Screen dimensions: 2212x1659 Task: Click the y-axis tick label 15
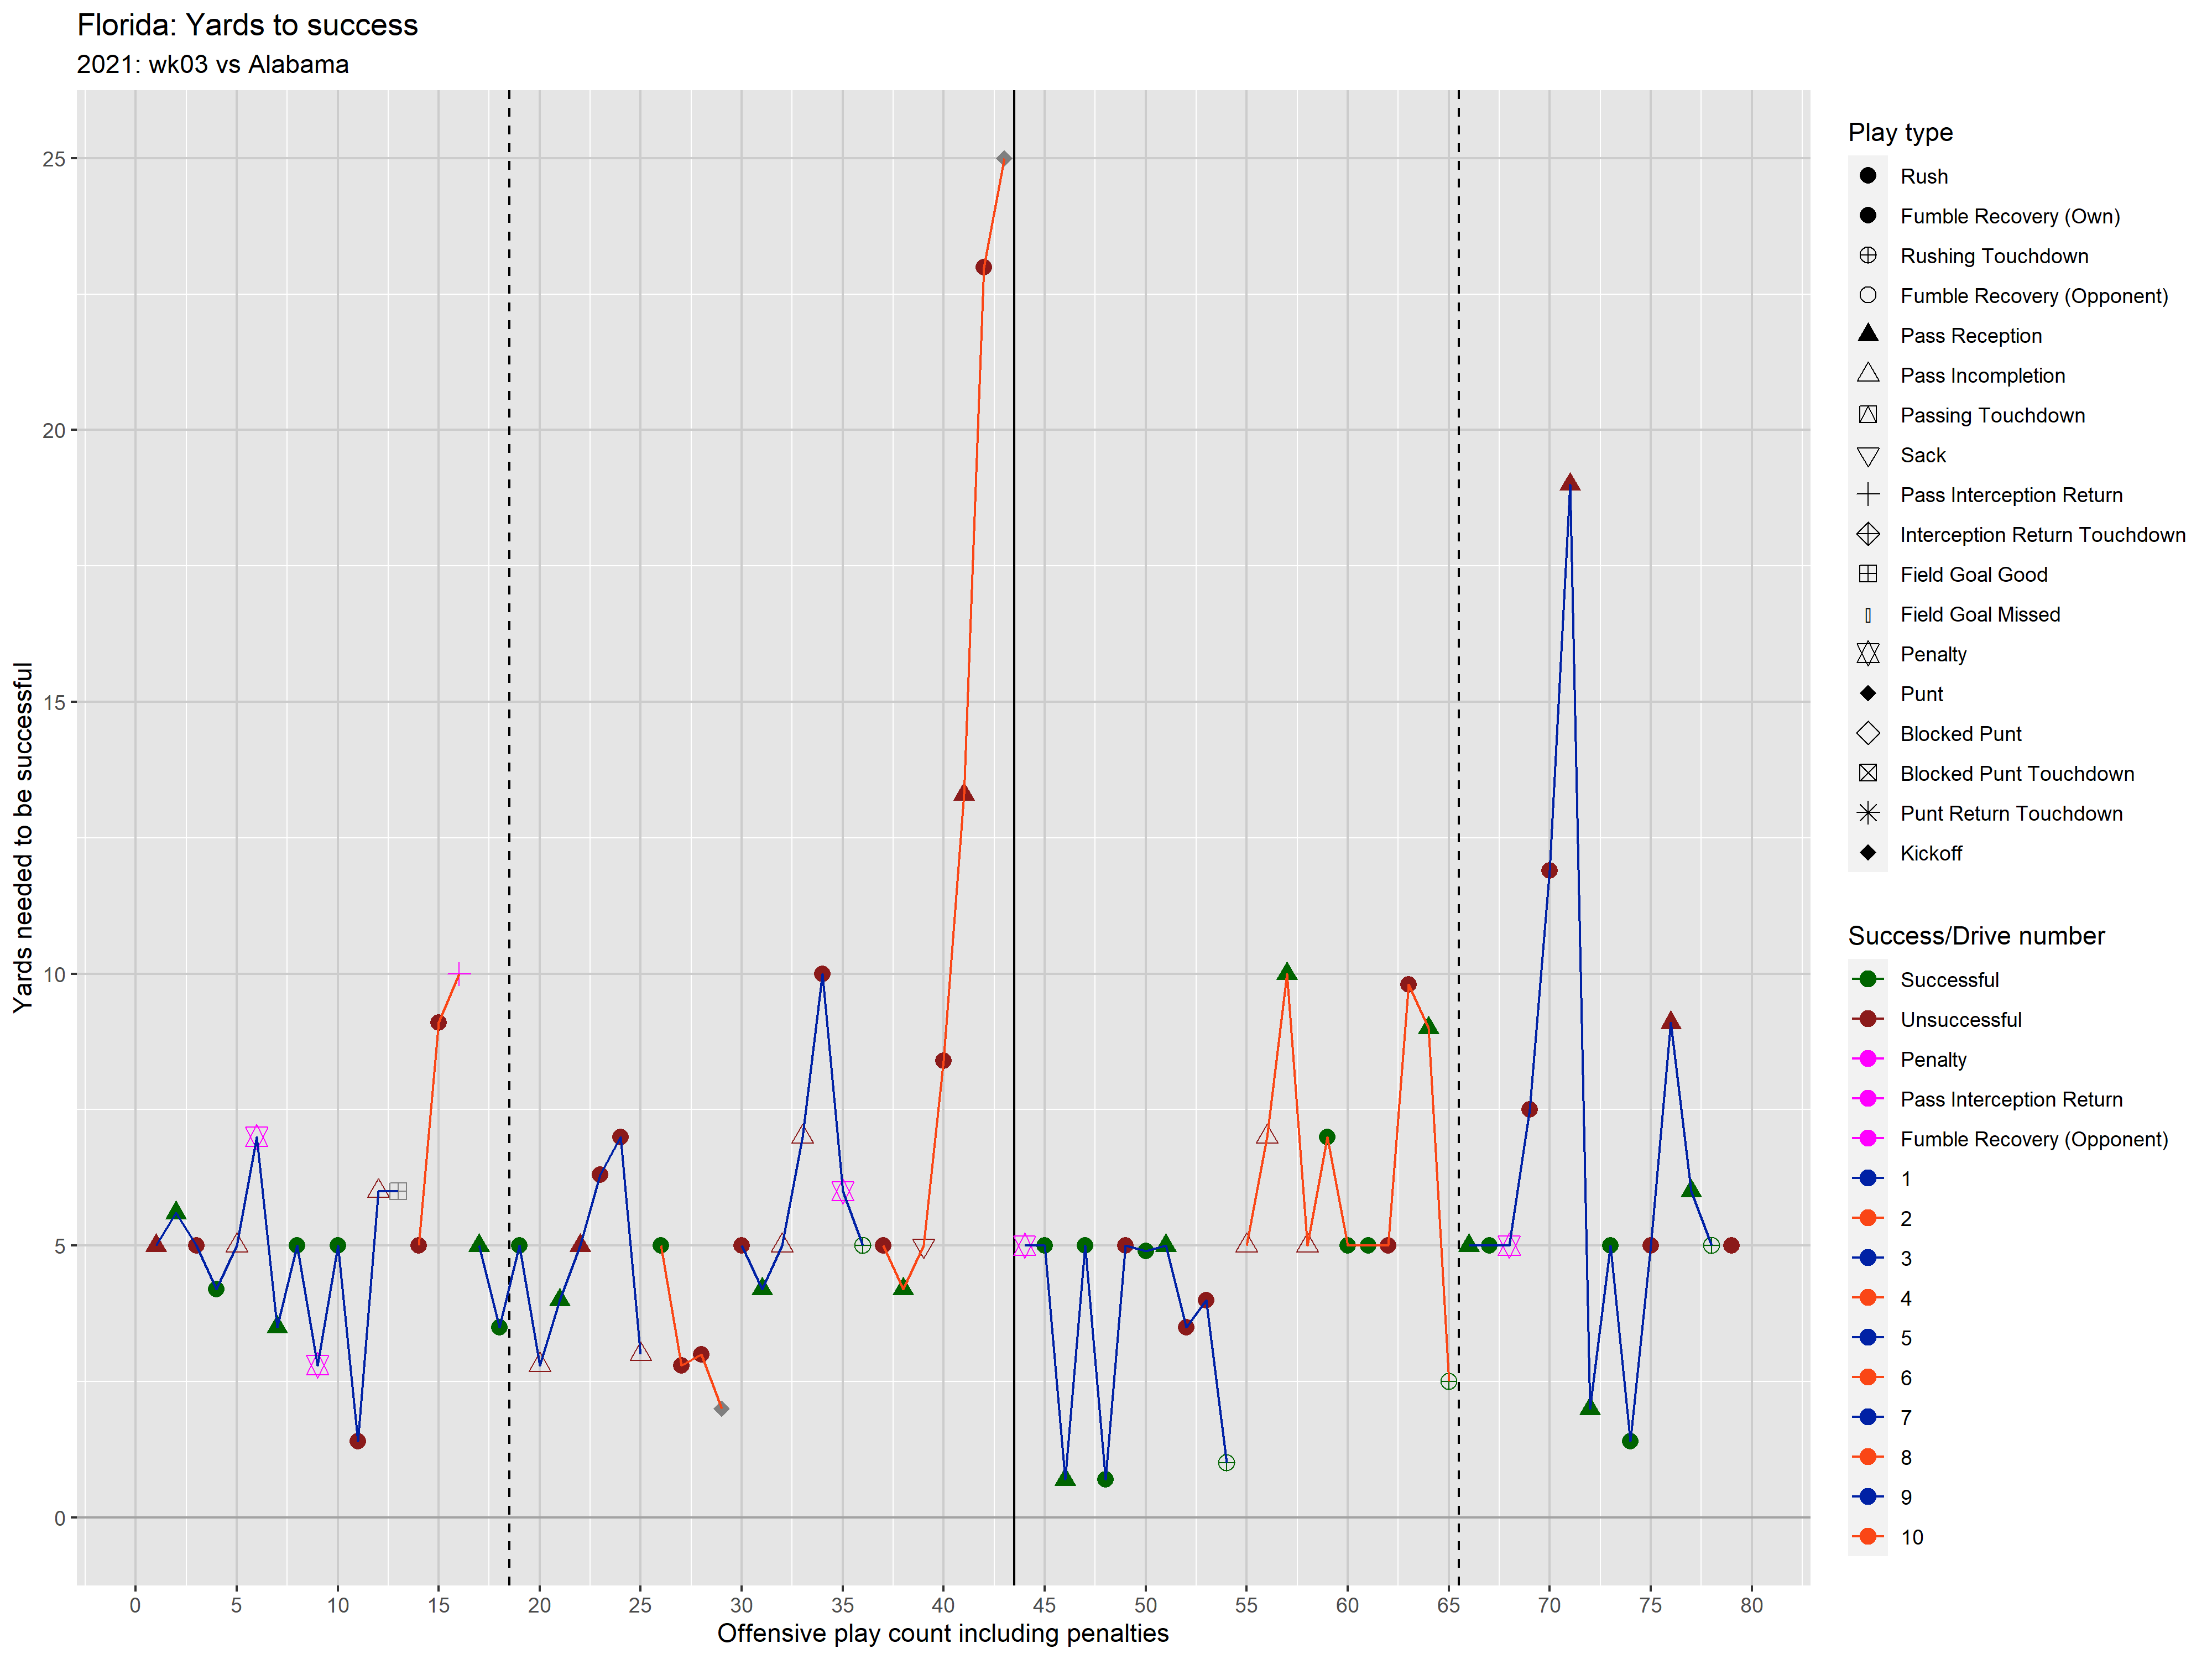53,702
